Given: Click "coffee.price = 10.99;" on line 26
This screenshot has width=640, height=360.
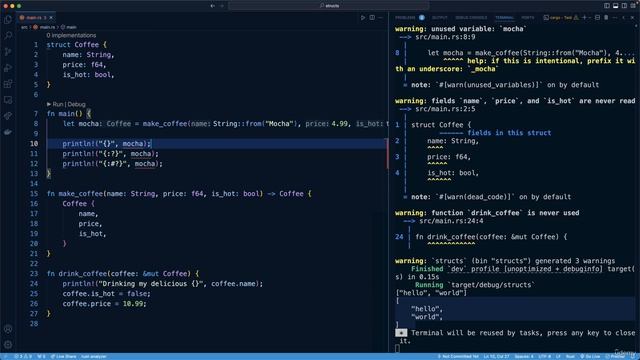Looking at the screenshot, I should [104, 304].
